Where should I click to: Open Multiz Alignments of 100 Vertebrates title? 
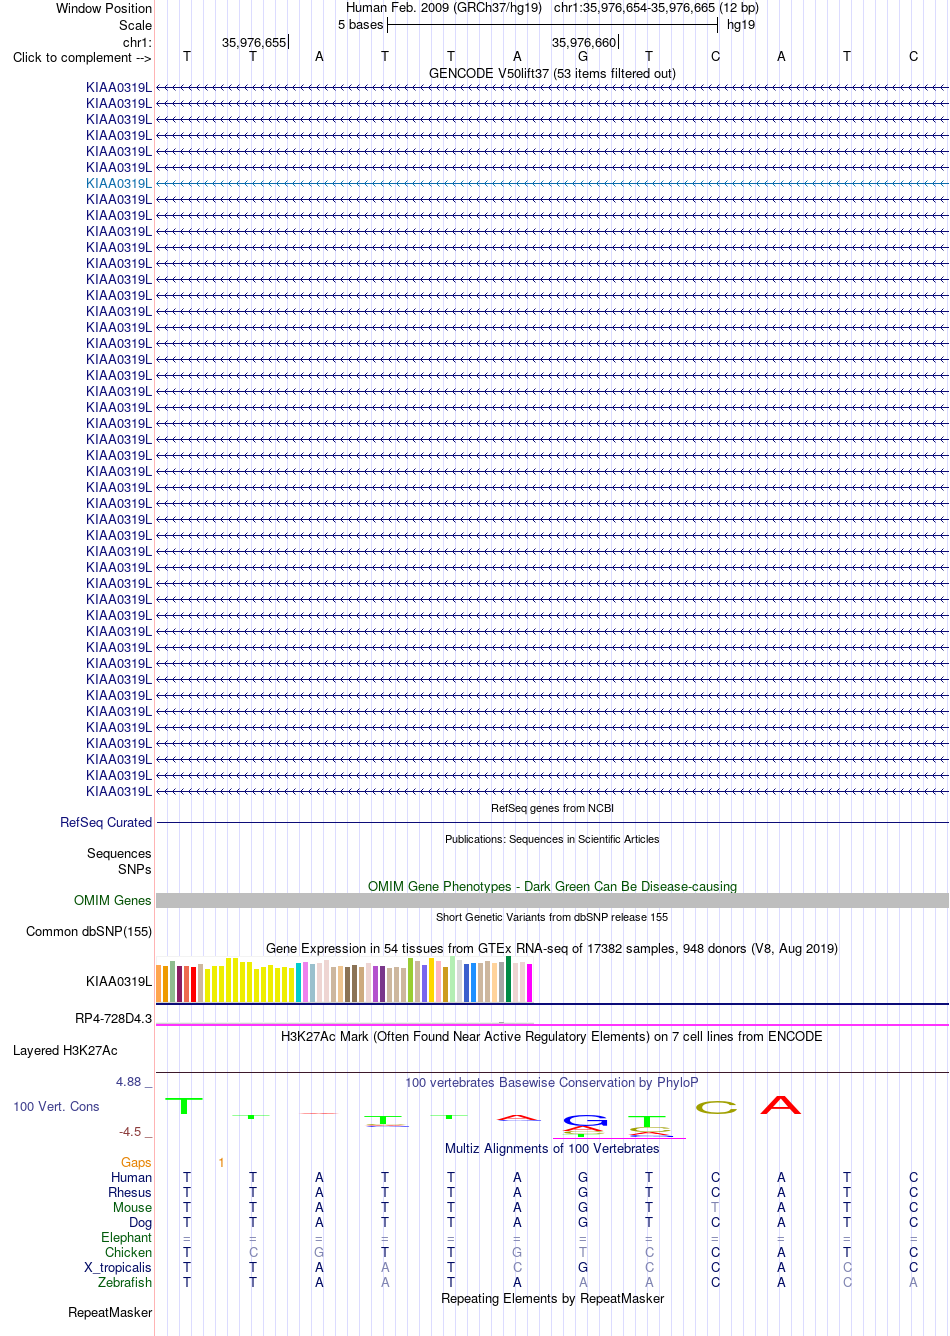pos(552,1148)
